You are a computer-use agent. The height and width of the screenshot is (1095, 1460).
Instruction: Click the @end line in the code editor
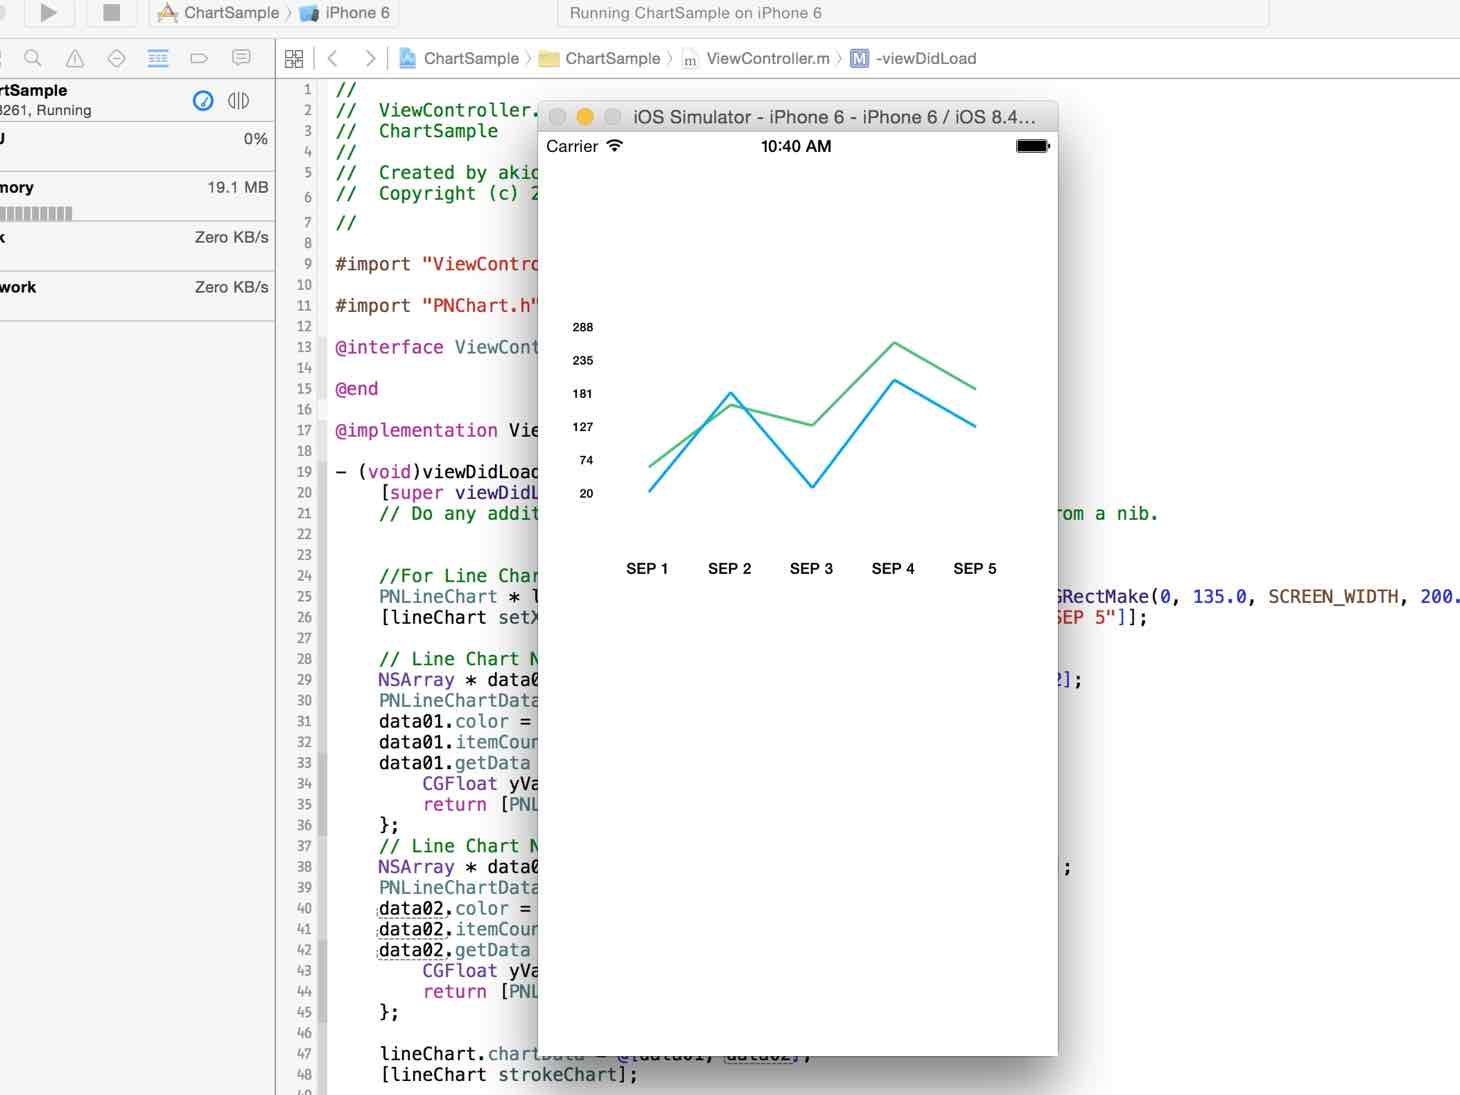click(x=357, y=389)
